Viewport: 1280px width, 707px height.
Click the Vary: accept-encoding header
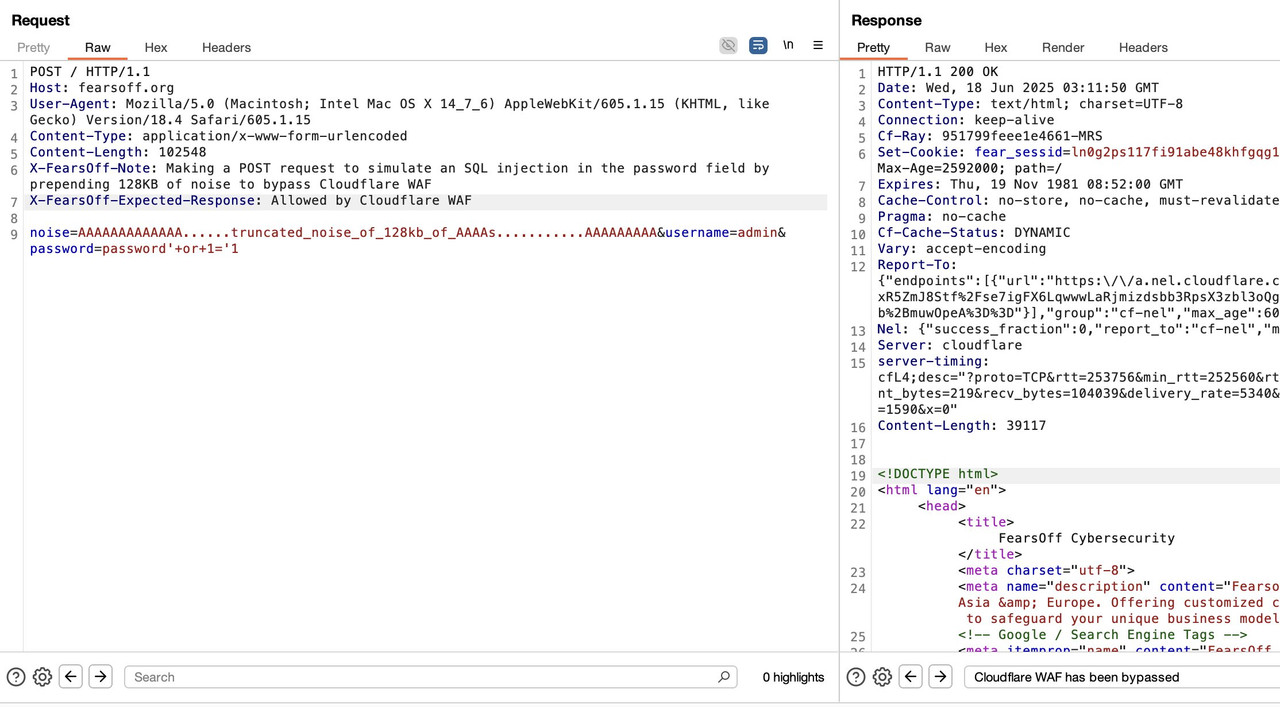point(962,248)
